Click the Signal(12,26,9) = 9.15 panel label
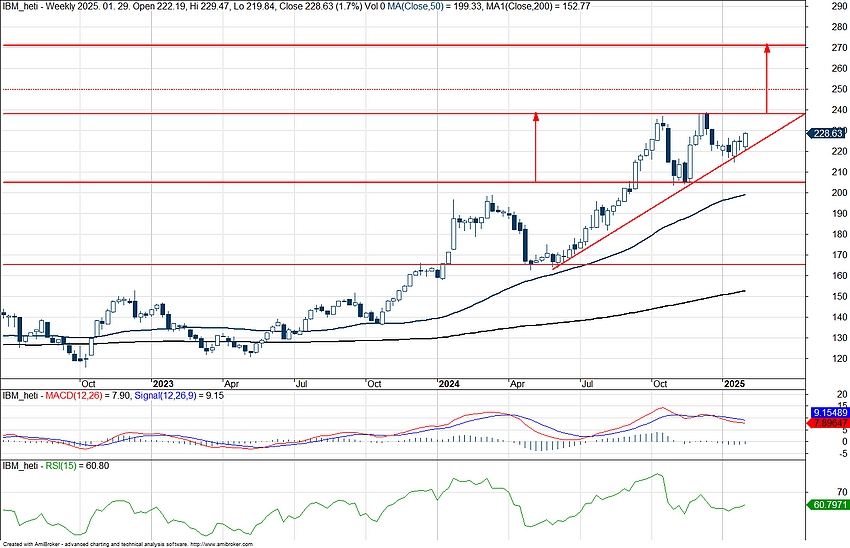The width and height of the screenshot is (850, 548). (x=179, y=396)
